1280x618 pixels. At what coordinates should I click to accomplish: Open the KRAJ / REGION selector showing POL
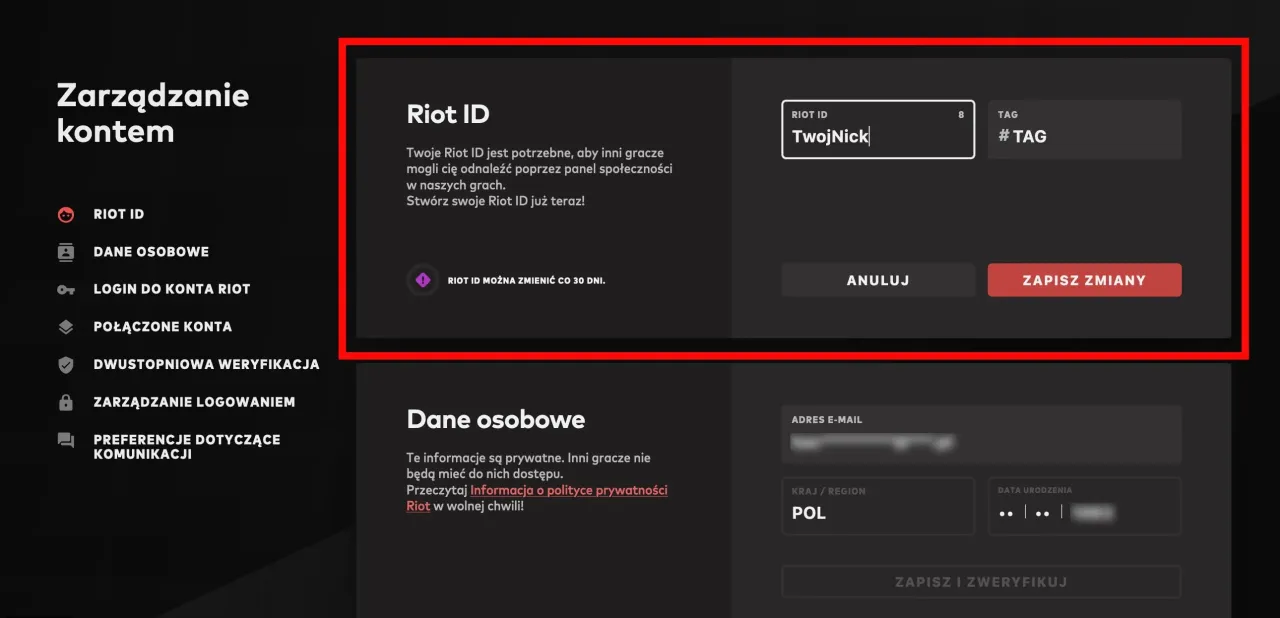coord(877,506)
